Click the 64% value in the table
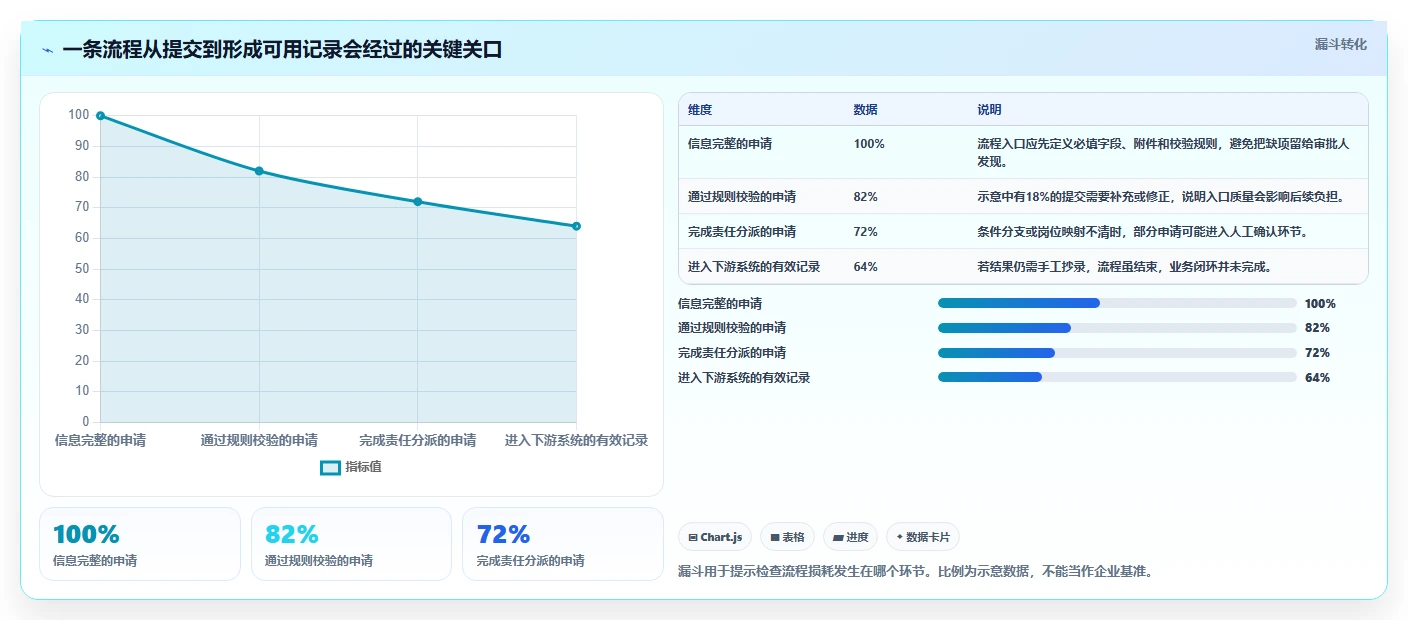1408x620 pixels. pos(866,267)
